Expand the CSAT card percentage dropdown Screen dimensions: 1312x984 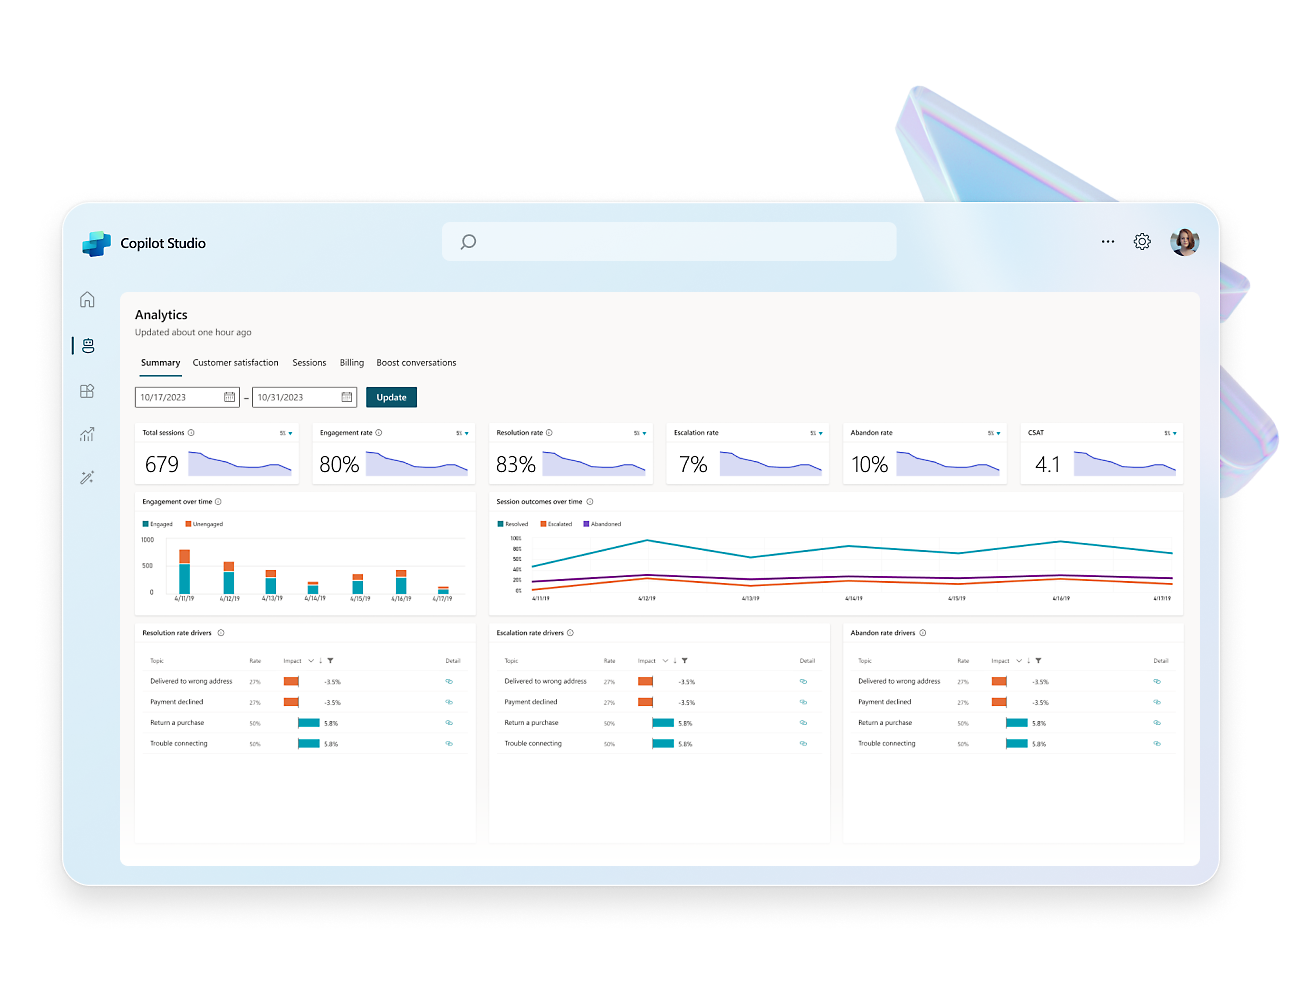click(1174, 434)
